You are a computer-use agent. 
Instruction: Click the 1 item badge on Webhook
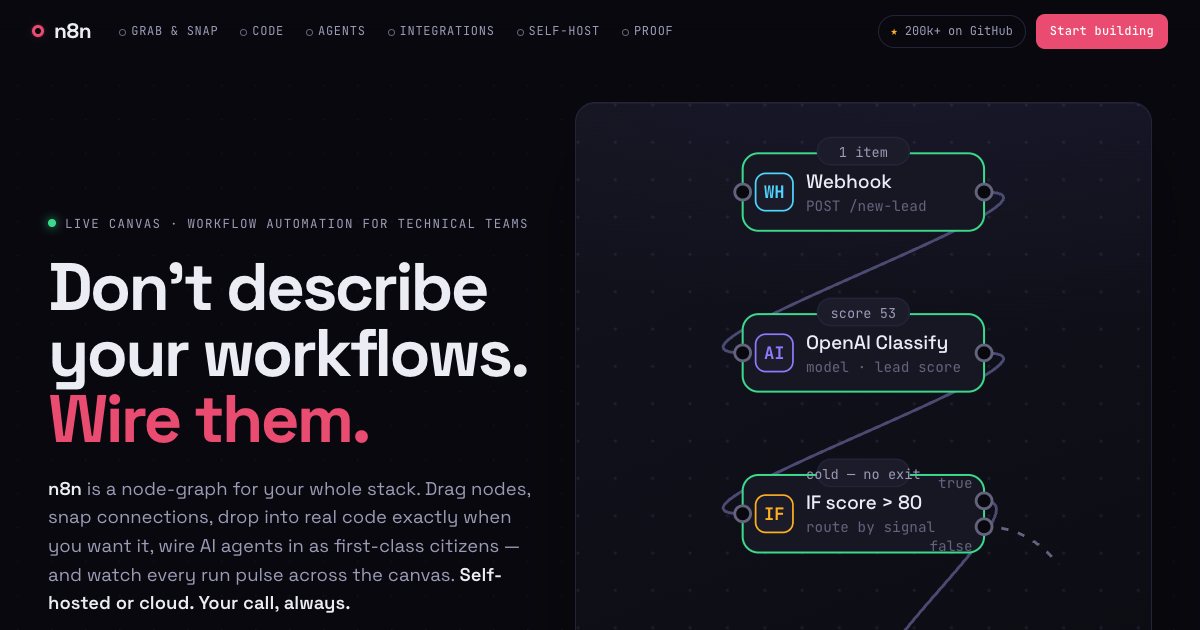[863, 152]
